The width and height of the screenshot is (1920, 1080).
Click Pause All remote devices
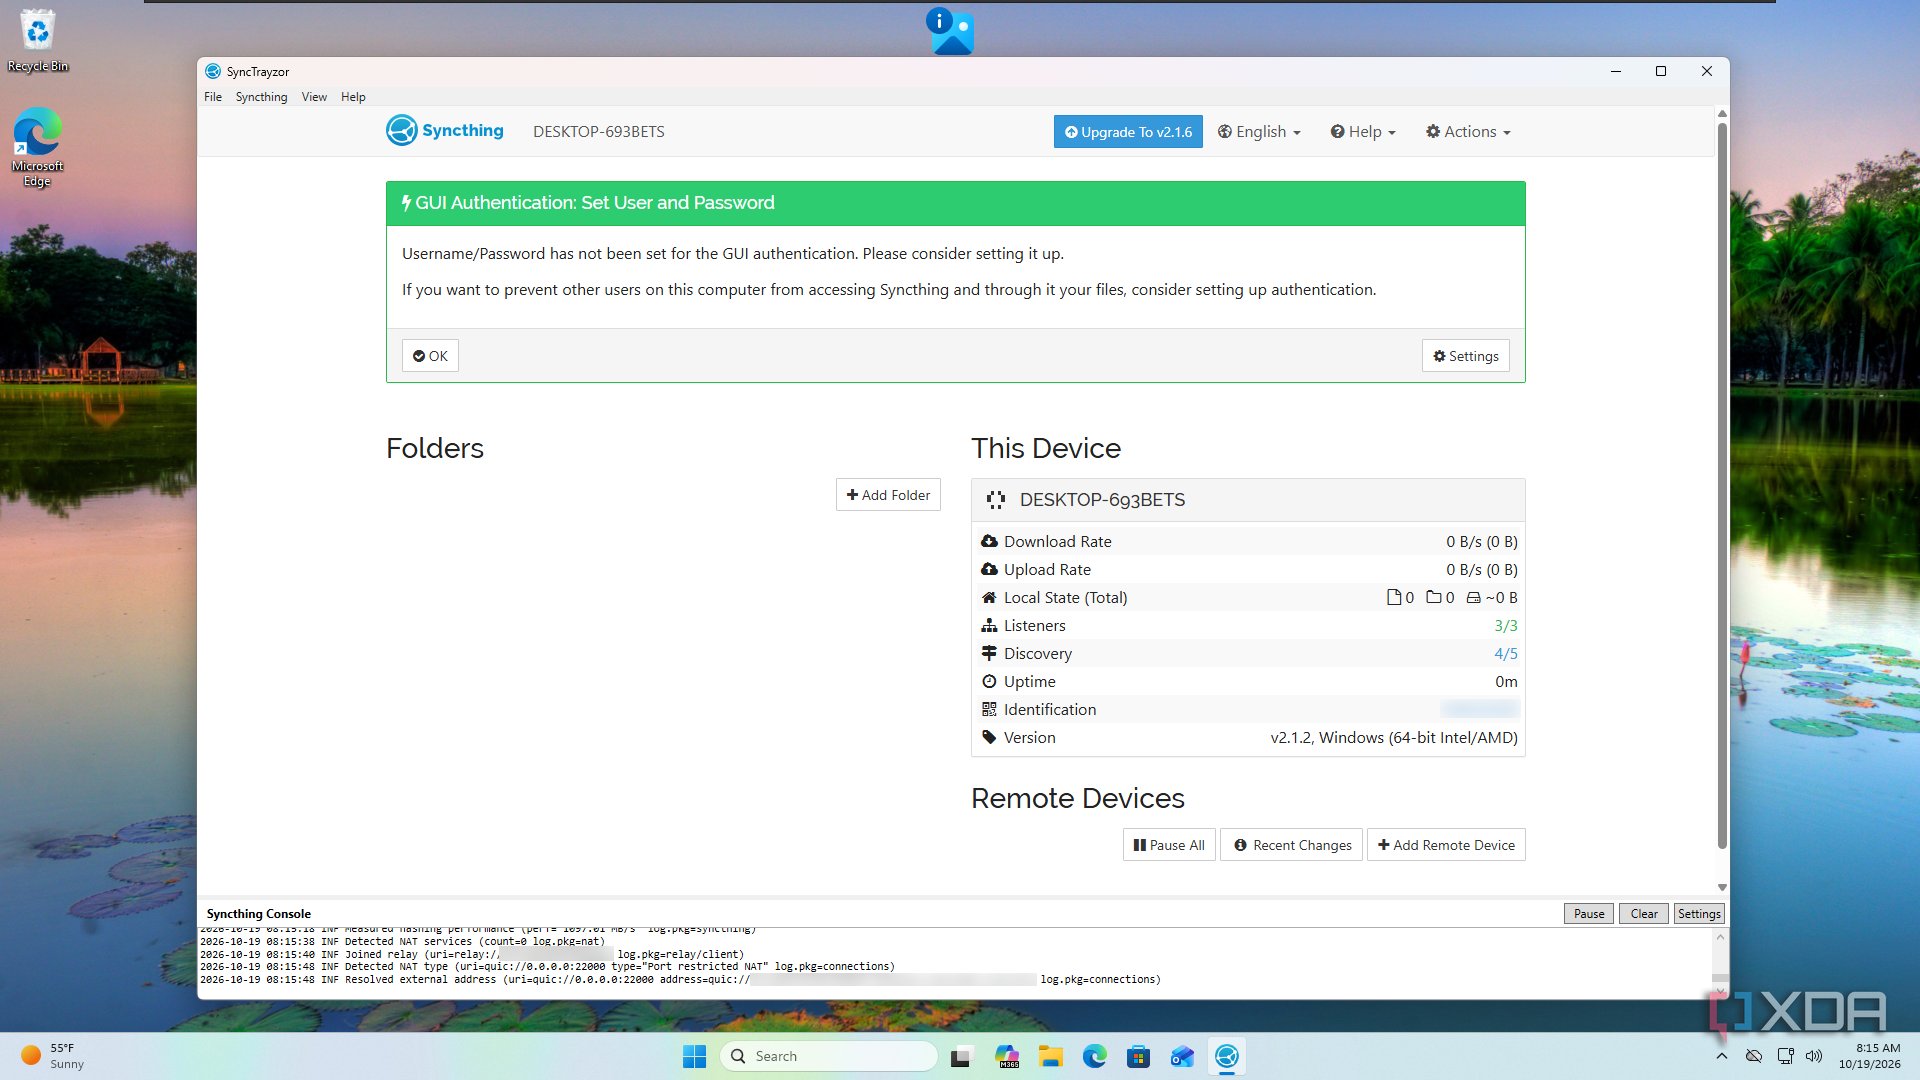[1169, 845]
